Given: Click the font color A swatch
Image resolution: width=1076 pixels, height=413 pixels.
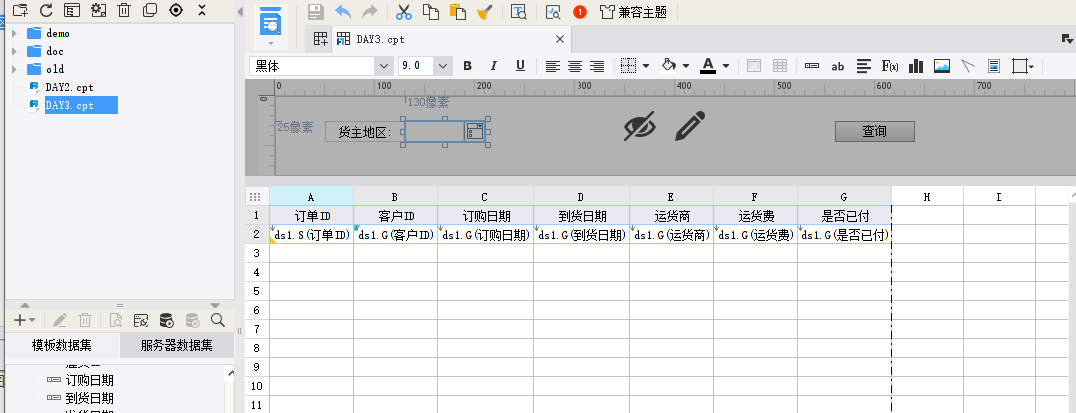Looking at the screenshot, I should (708, 66).
